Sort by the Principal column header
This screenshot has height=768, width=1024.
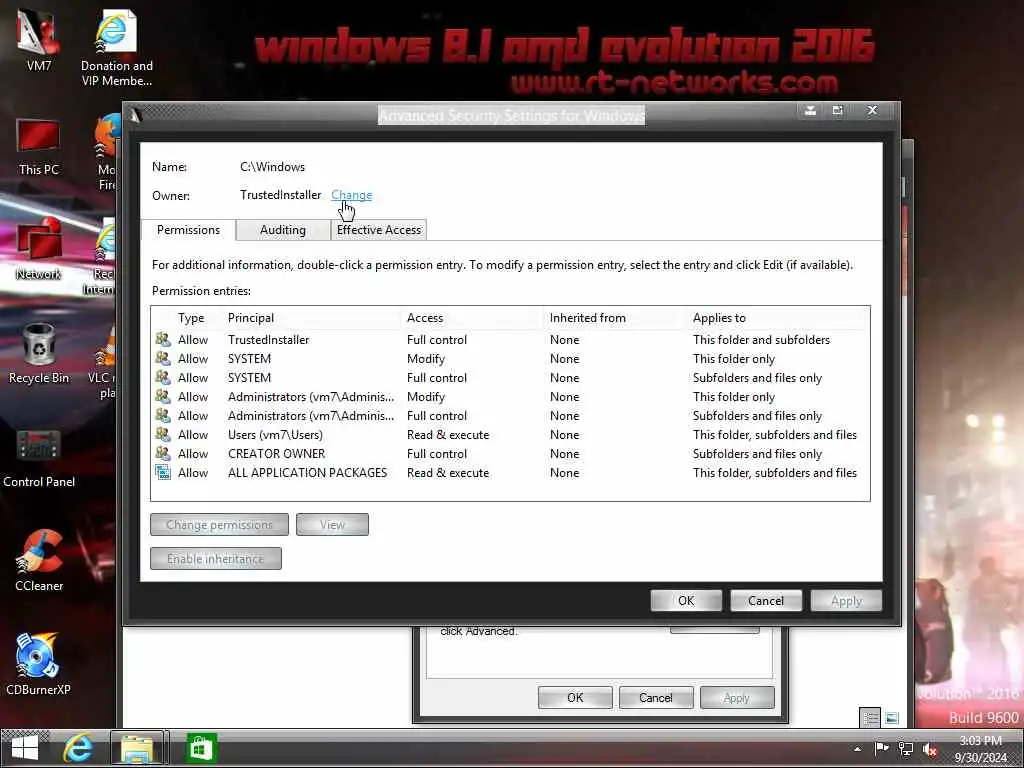pos(251,318)
